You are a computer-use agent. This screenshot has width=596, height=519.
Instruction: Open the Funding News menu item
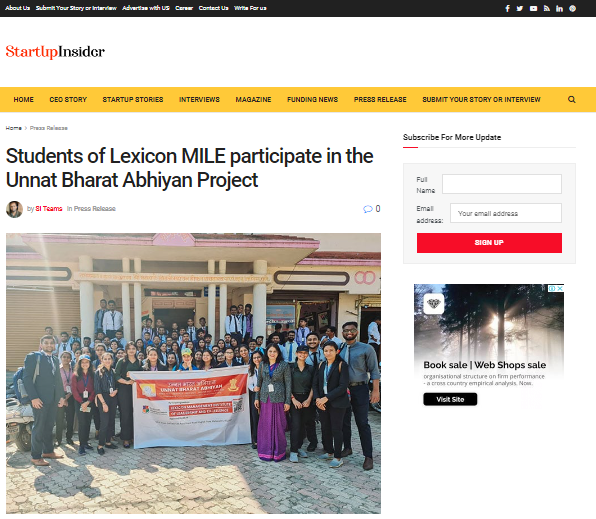(x=312, y=100)
